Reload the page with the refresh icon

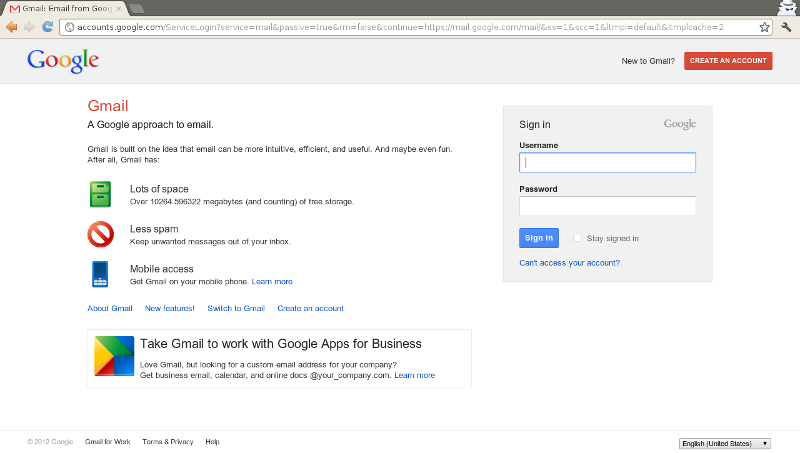pos(47,27)
